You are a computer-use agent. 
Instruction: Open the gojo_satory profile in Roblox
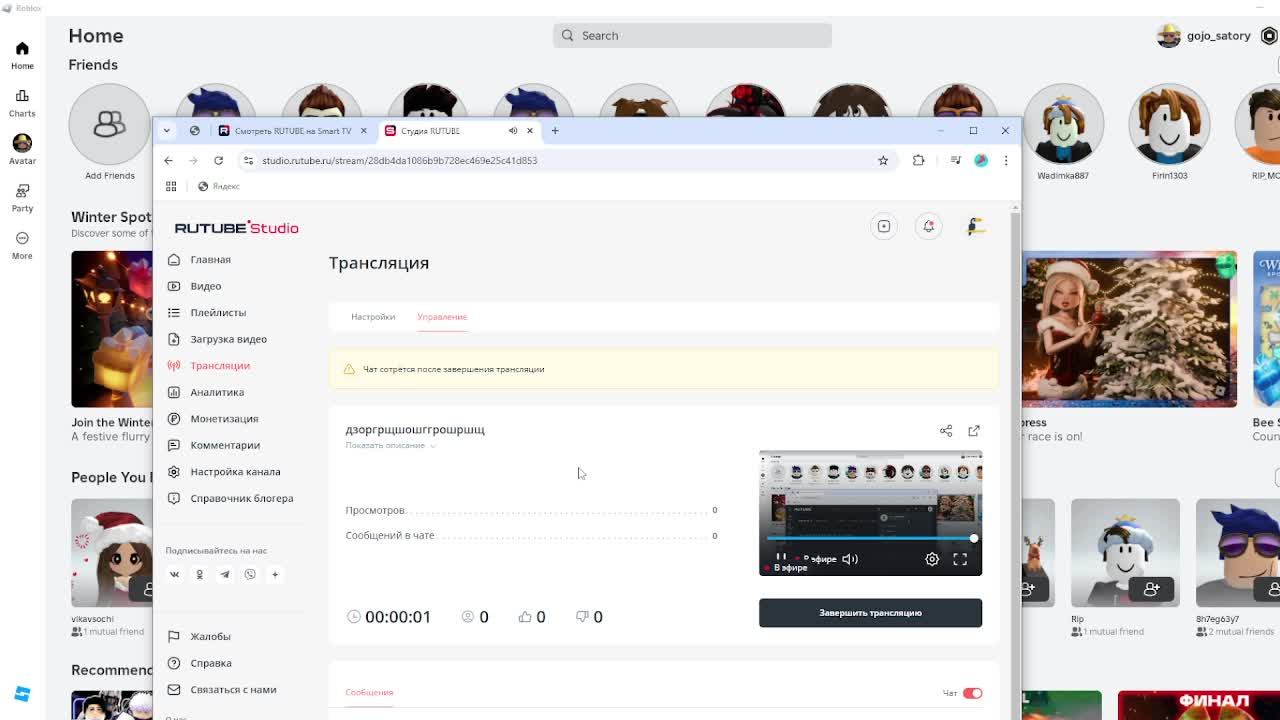pyautogui.click(x=1204, y=35)
